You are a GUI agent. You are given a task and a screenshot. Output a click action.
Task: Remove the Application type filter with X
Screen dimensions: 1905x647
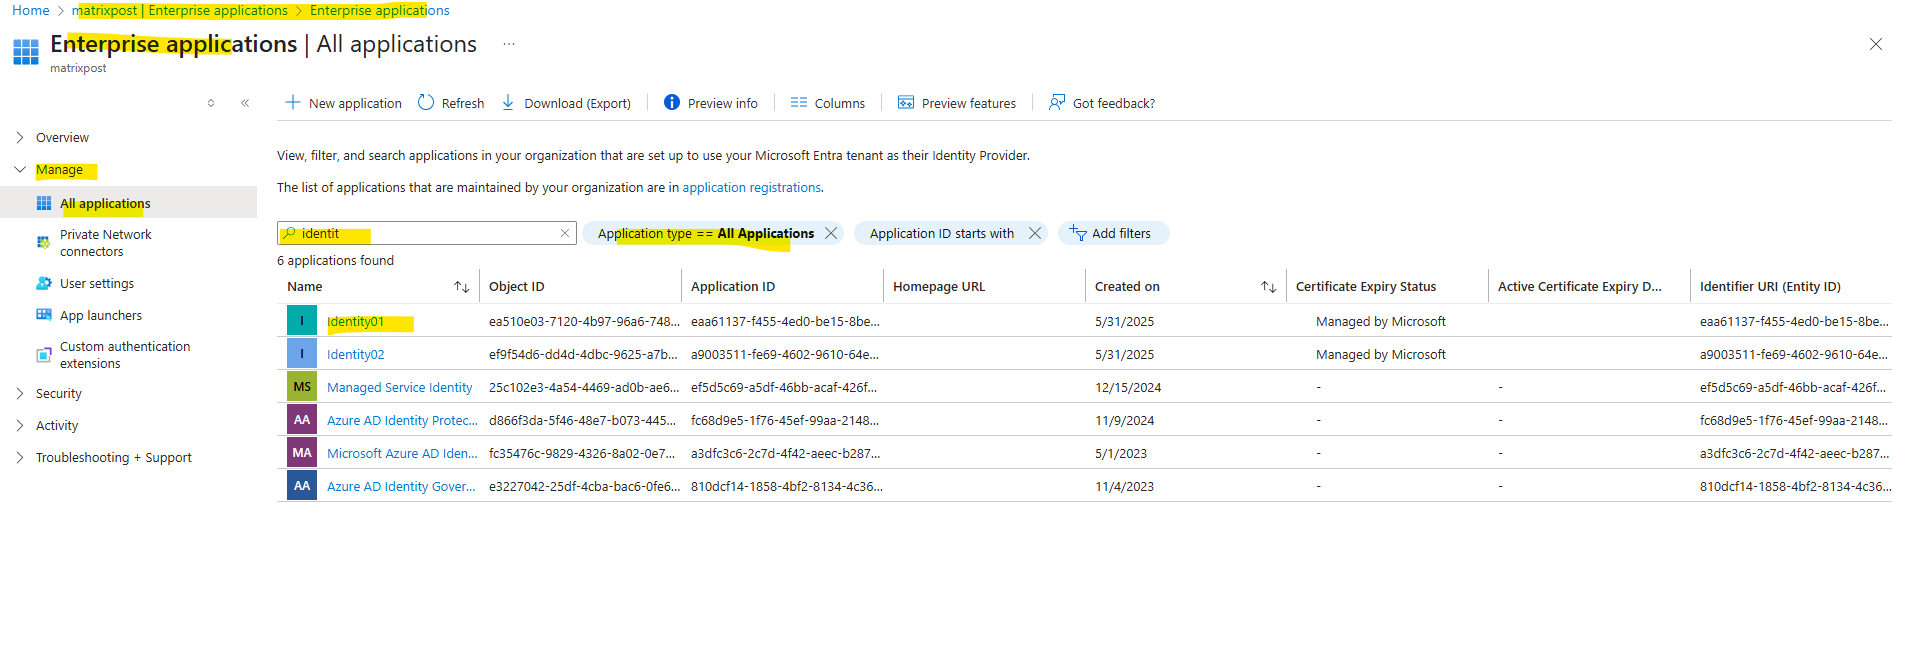point(831,233)
